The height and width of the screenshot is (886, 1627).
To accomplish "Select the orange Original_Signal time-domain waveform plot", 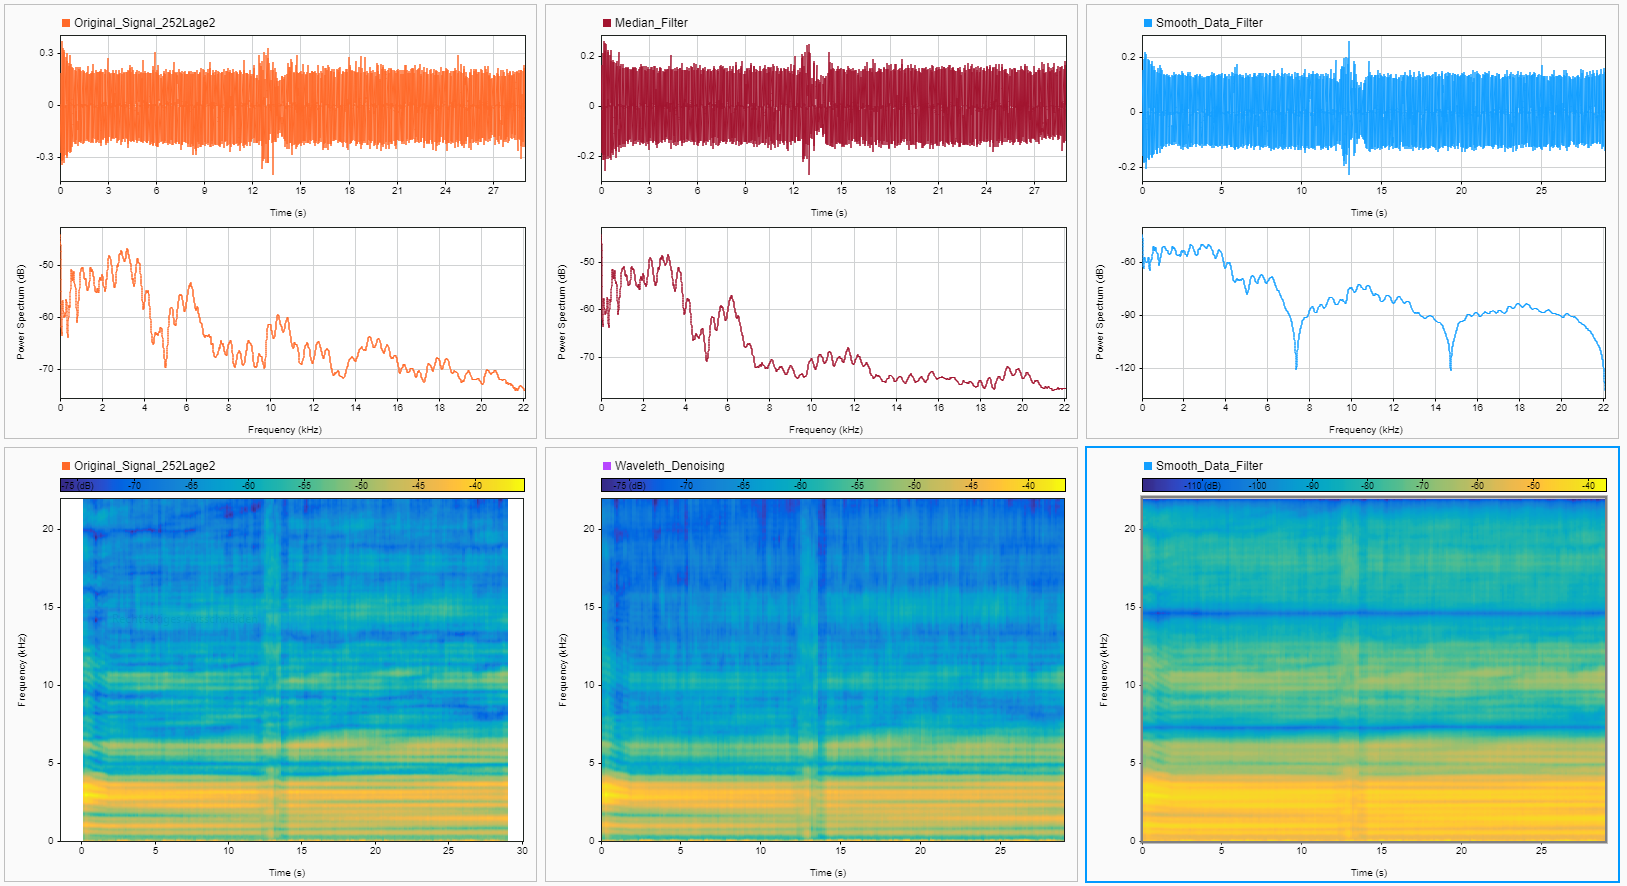I will [x=292, y=108].
